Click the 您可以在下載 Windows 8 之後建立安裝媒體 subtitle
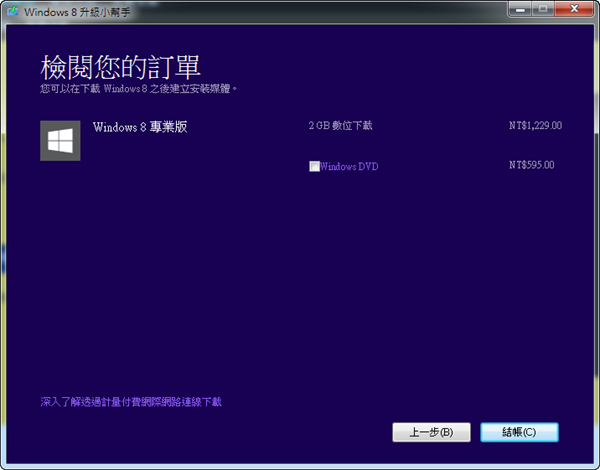 139,89
